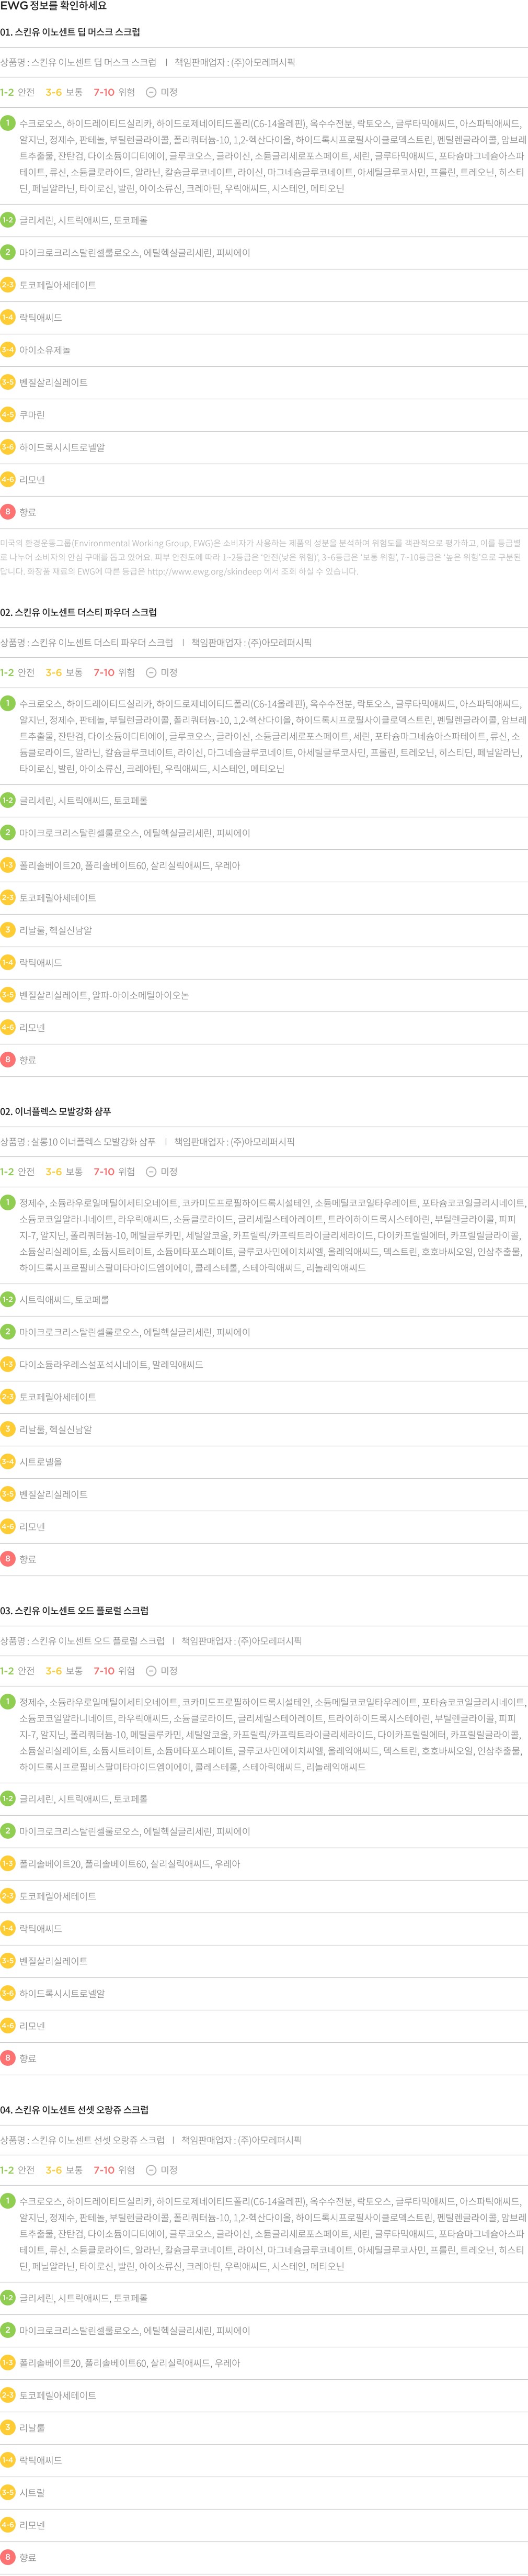528x2576 pixels.
Task: Select heading 04. 스킨유 이노센트 선셋 오랑쥬 스크럽
Action: (75, 2110)
